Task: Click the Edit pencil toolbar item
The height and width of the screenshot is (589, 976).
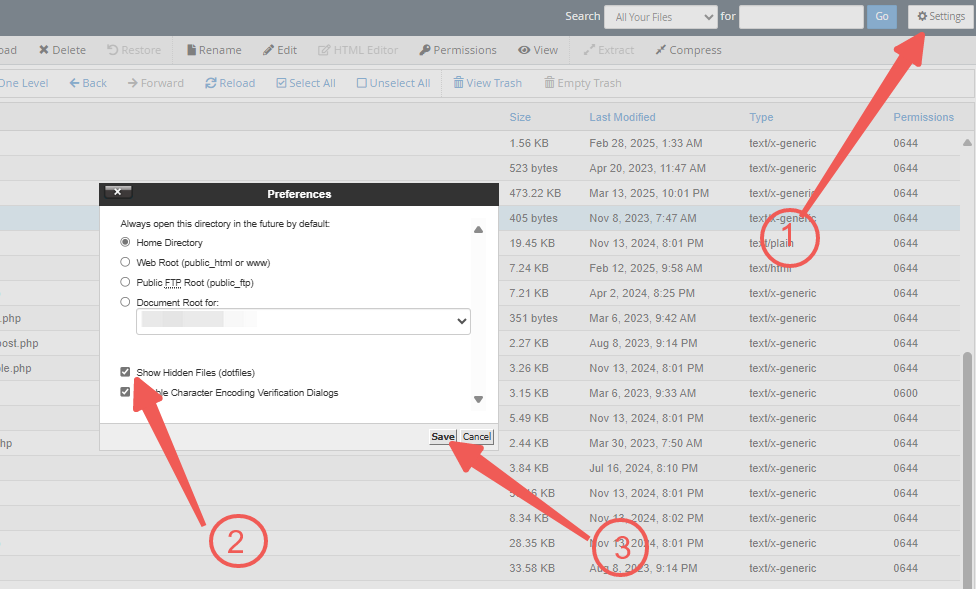Action: point(279,50)
